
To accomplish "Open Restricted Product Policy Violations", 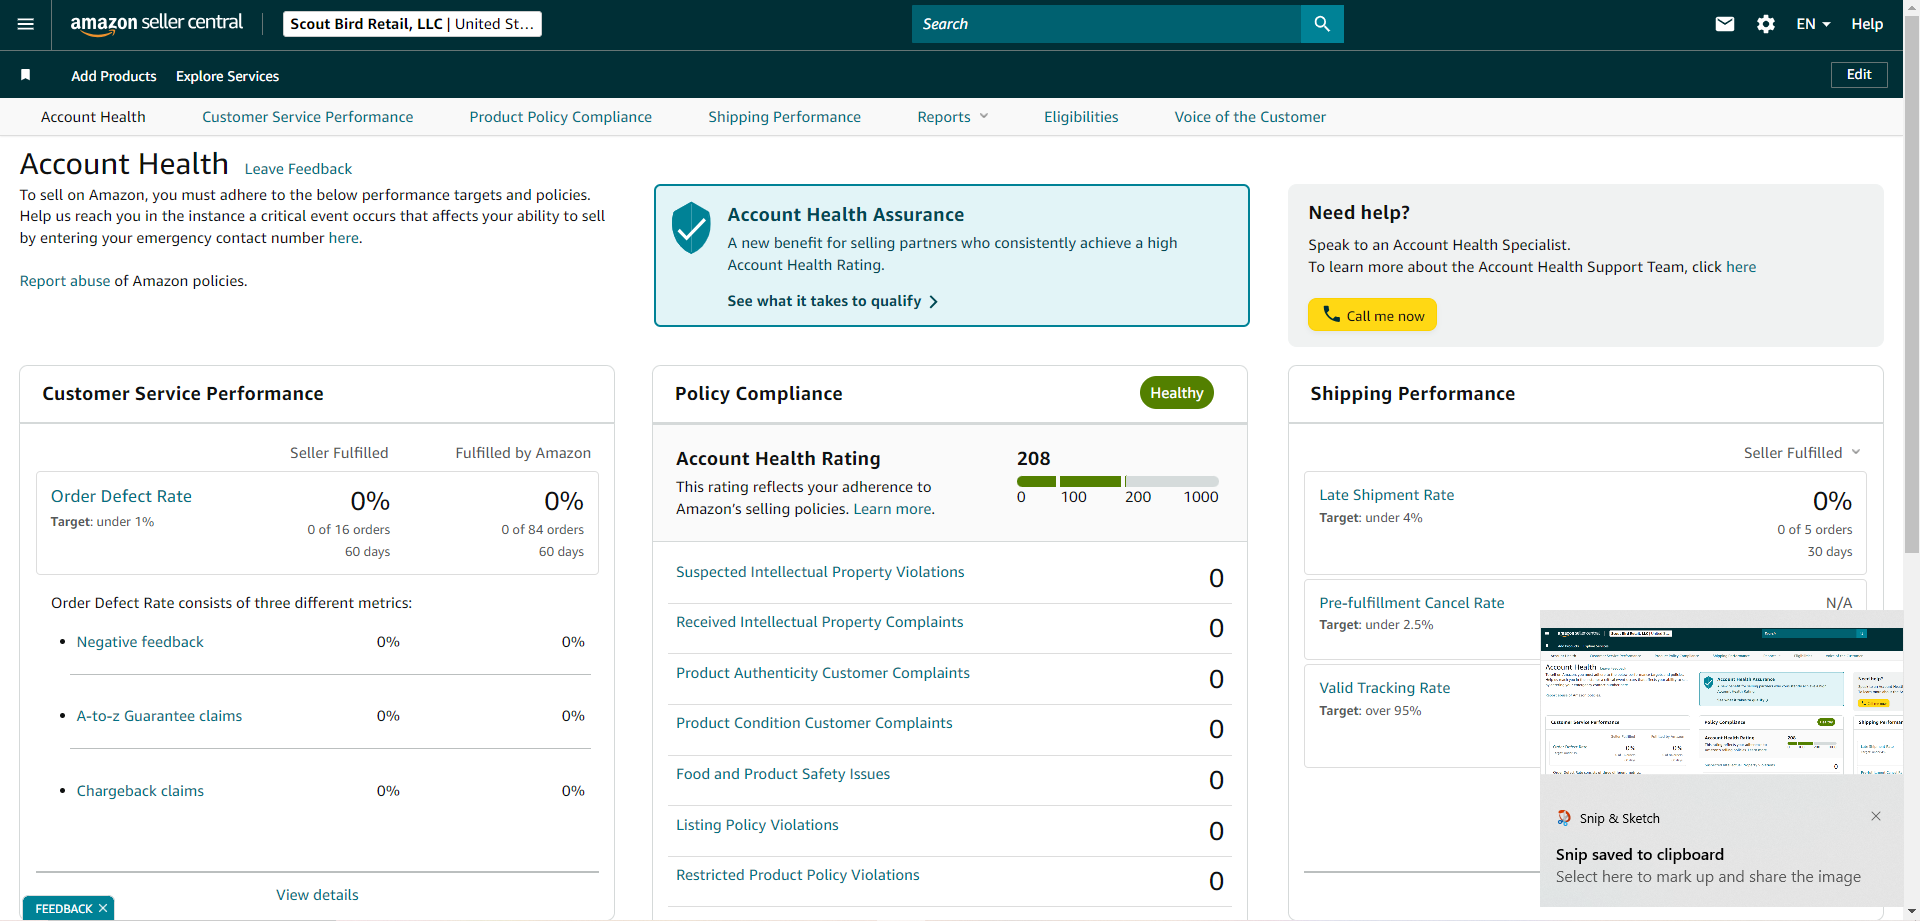I will click(x=798, y=875).
